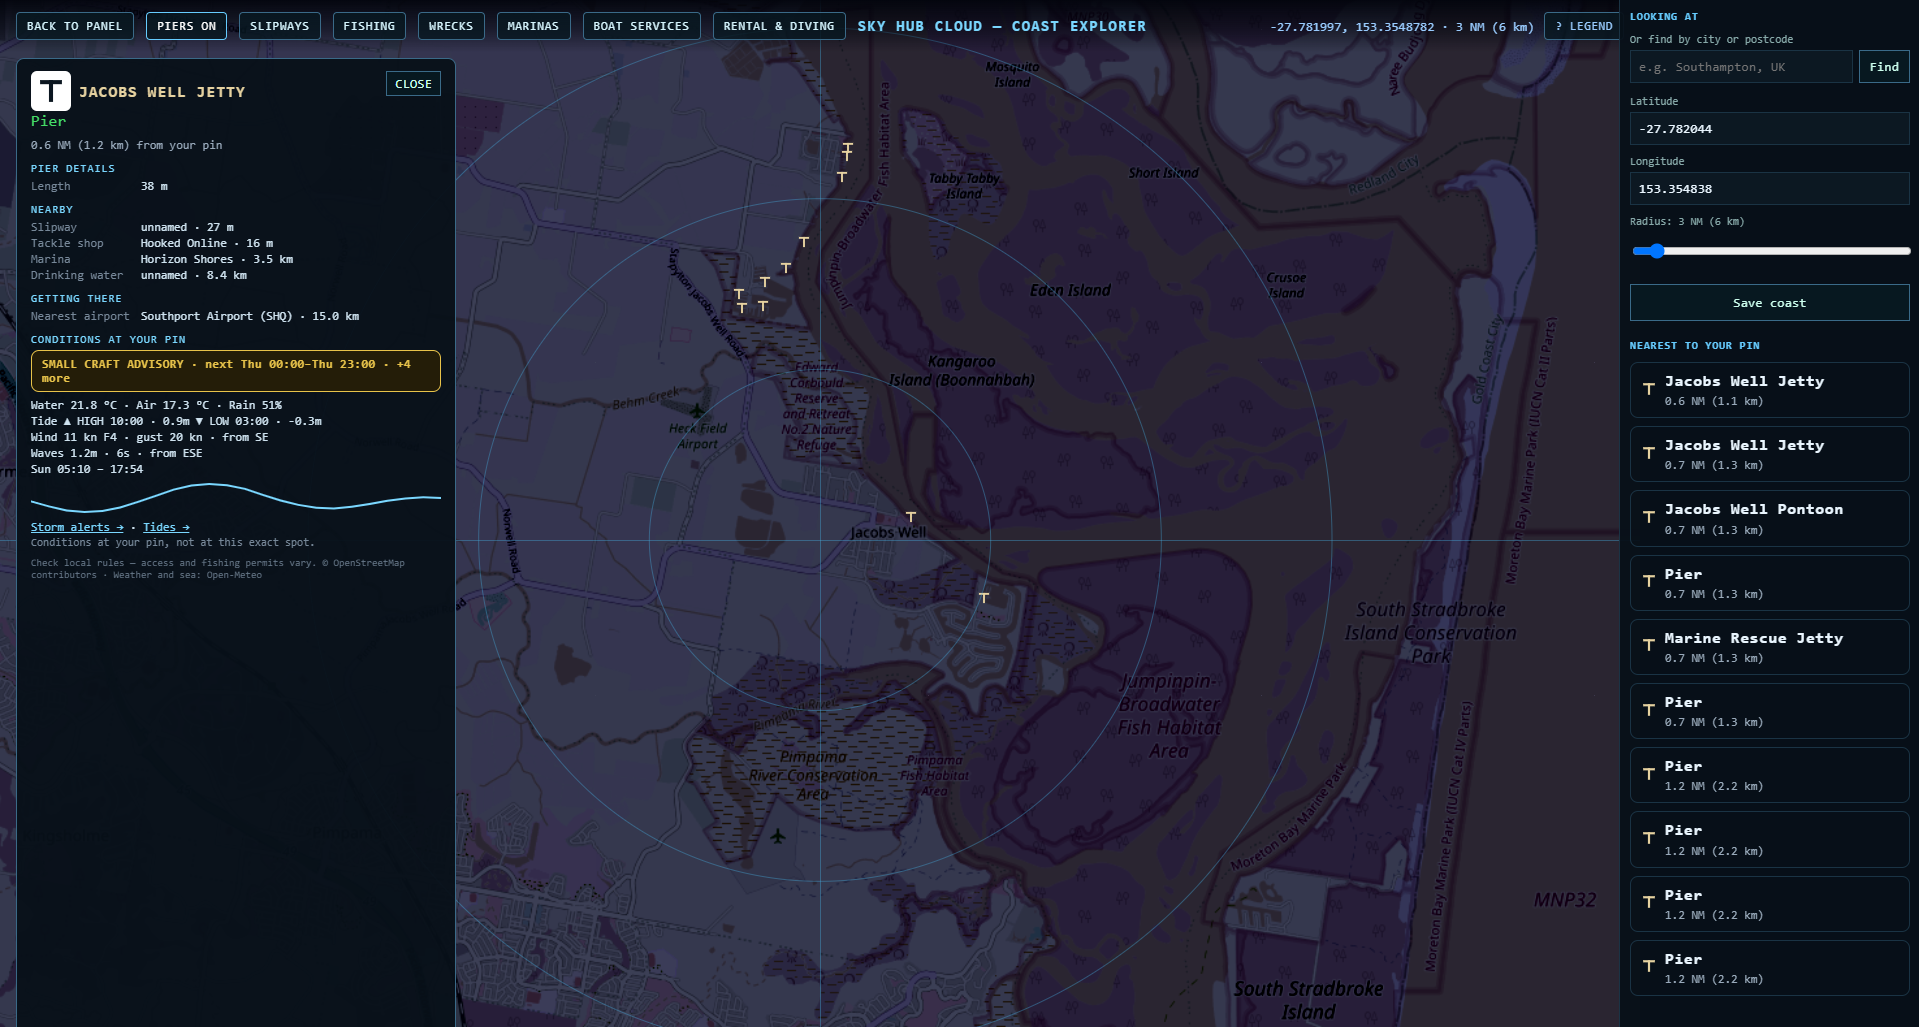Click the Sky Hub Cloud – Coast Explorer title
Screen dimensions: 1919x1027
1001,26
